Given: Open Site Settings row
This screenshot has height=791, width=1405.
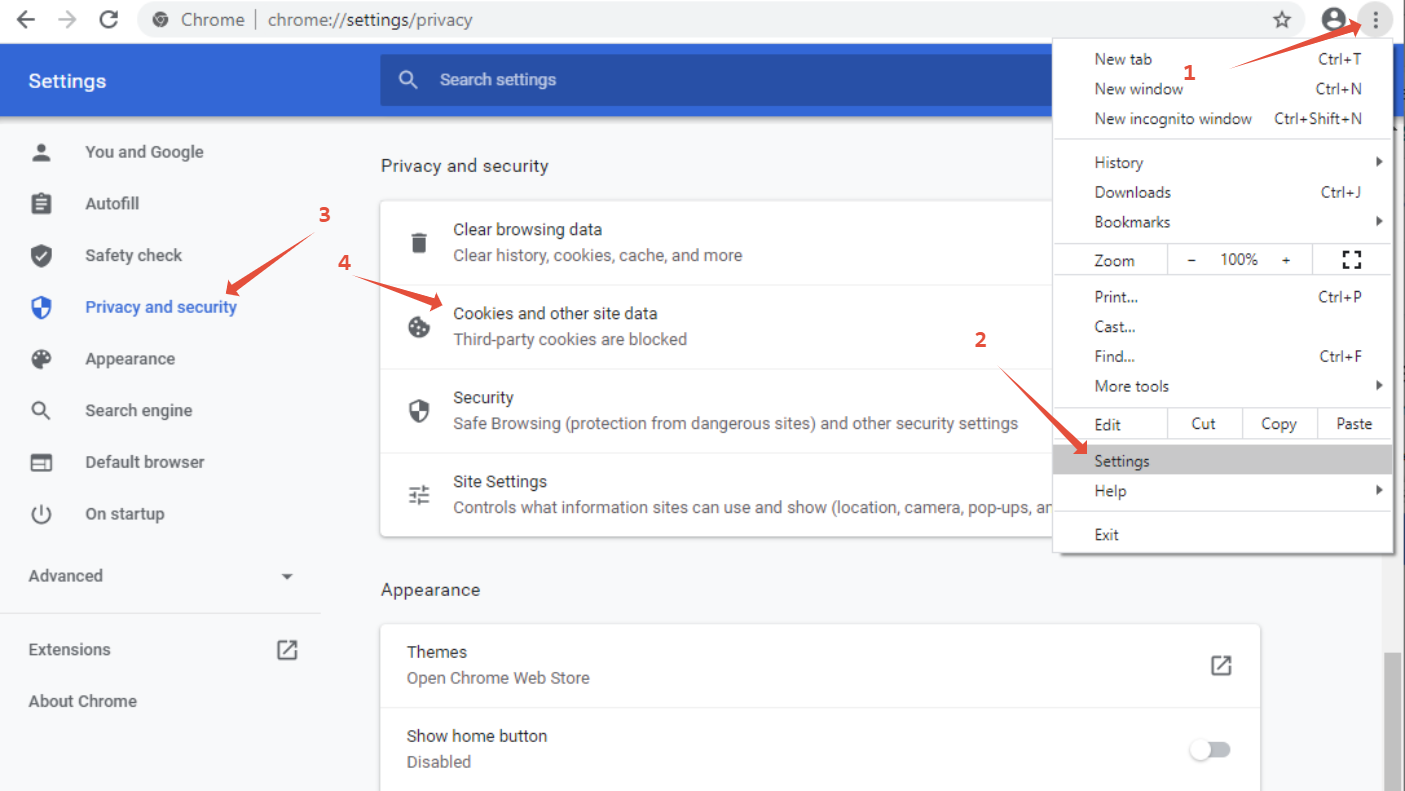Looking at the screenshot, I should tap(716, 495).
